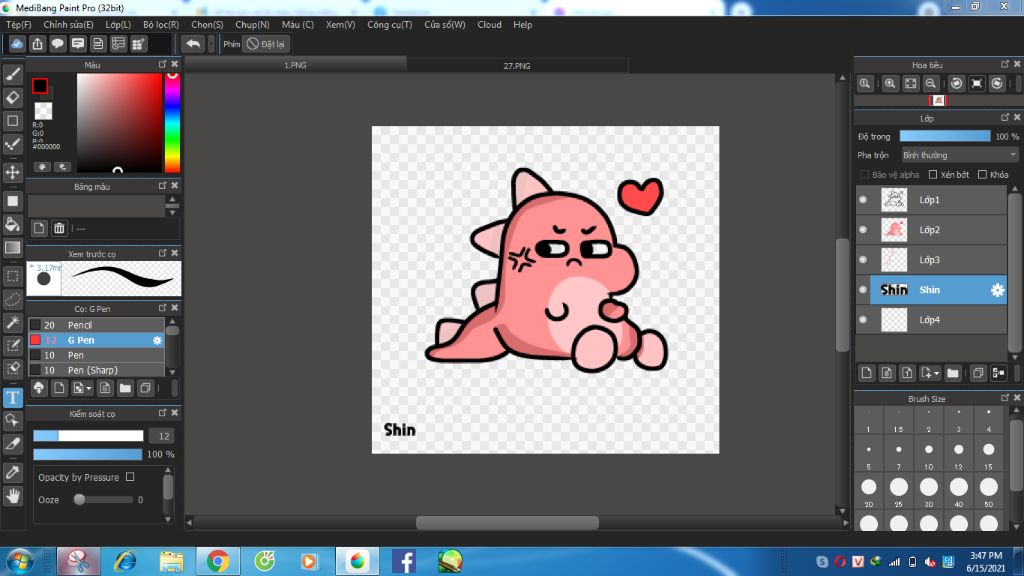The width and height of the screenshot is (1024, 576).
Task: Open settings gear of Shin layer
Action: coord(997,290)
